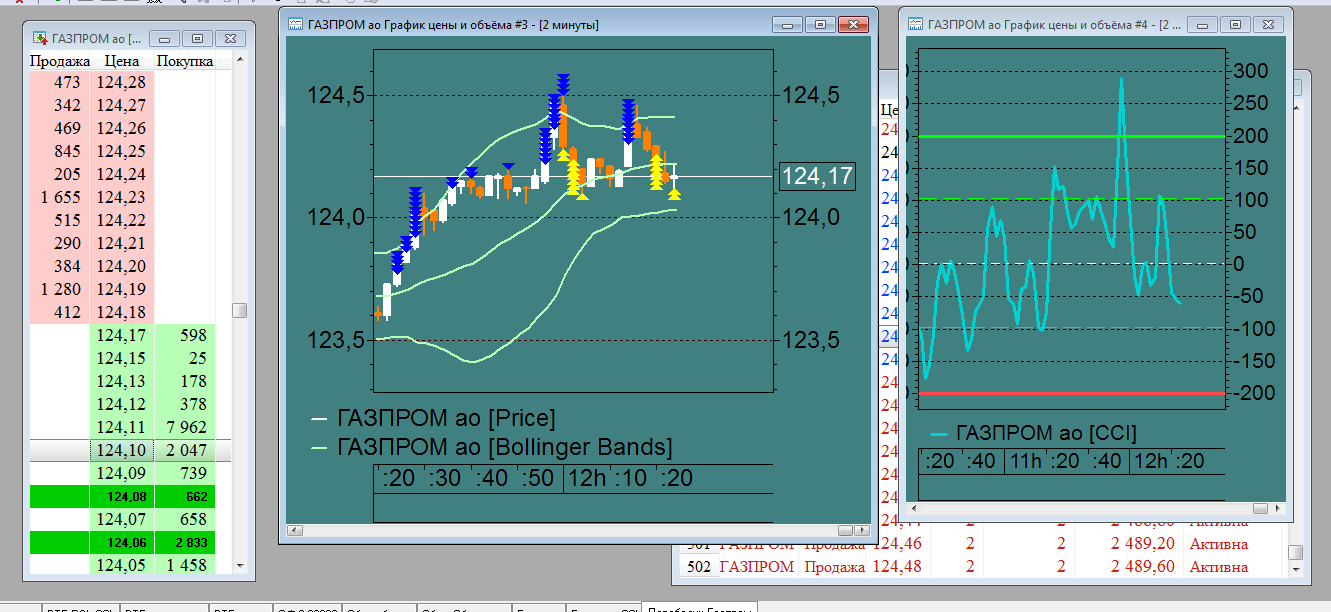Screen dimensions: 1331x612
Task: Click the red -200 level line on CCI chart
Action: click(1070, 393)
